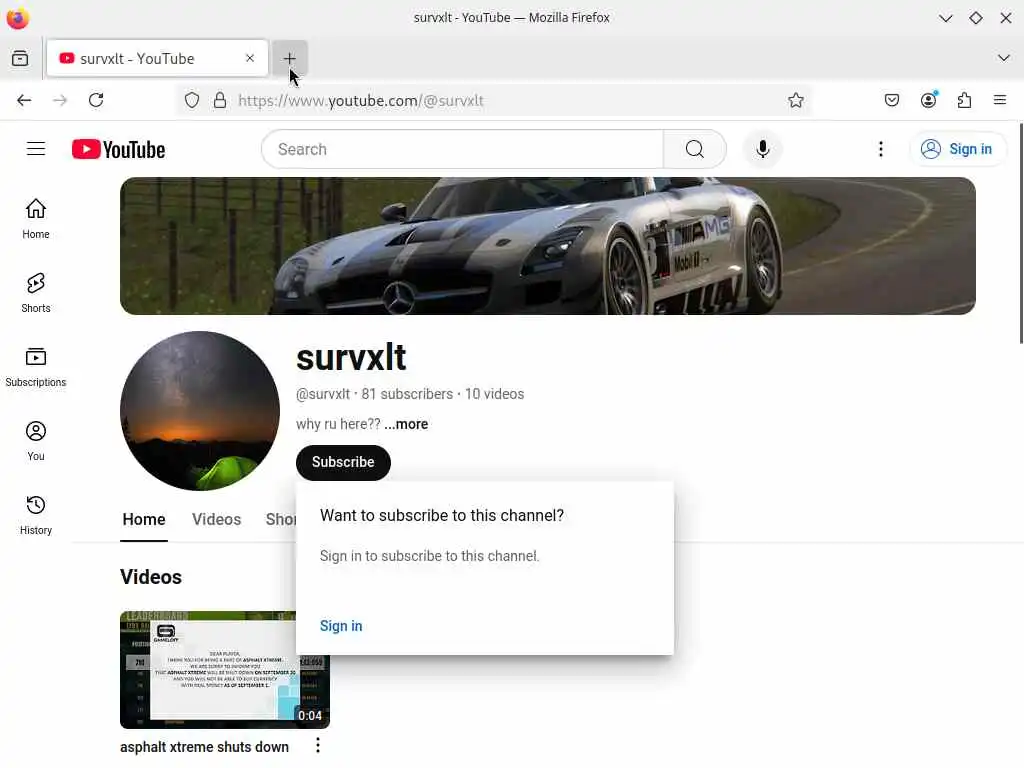Viewport: 1024px width, 768px height.
Task: Click the "Videos" section heading
Action: (x=151, y=577)
